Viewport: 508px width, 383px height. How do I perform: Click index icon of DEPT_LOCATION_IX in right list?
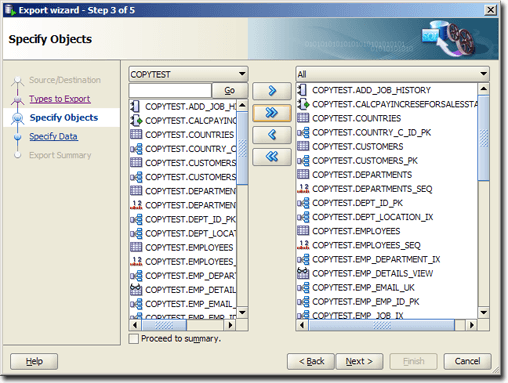303,217
